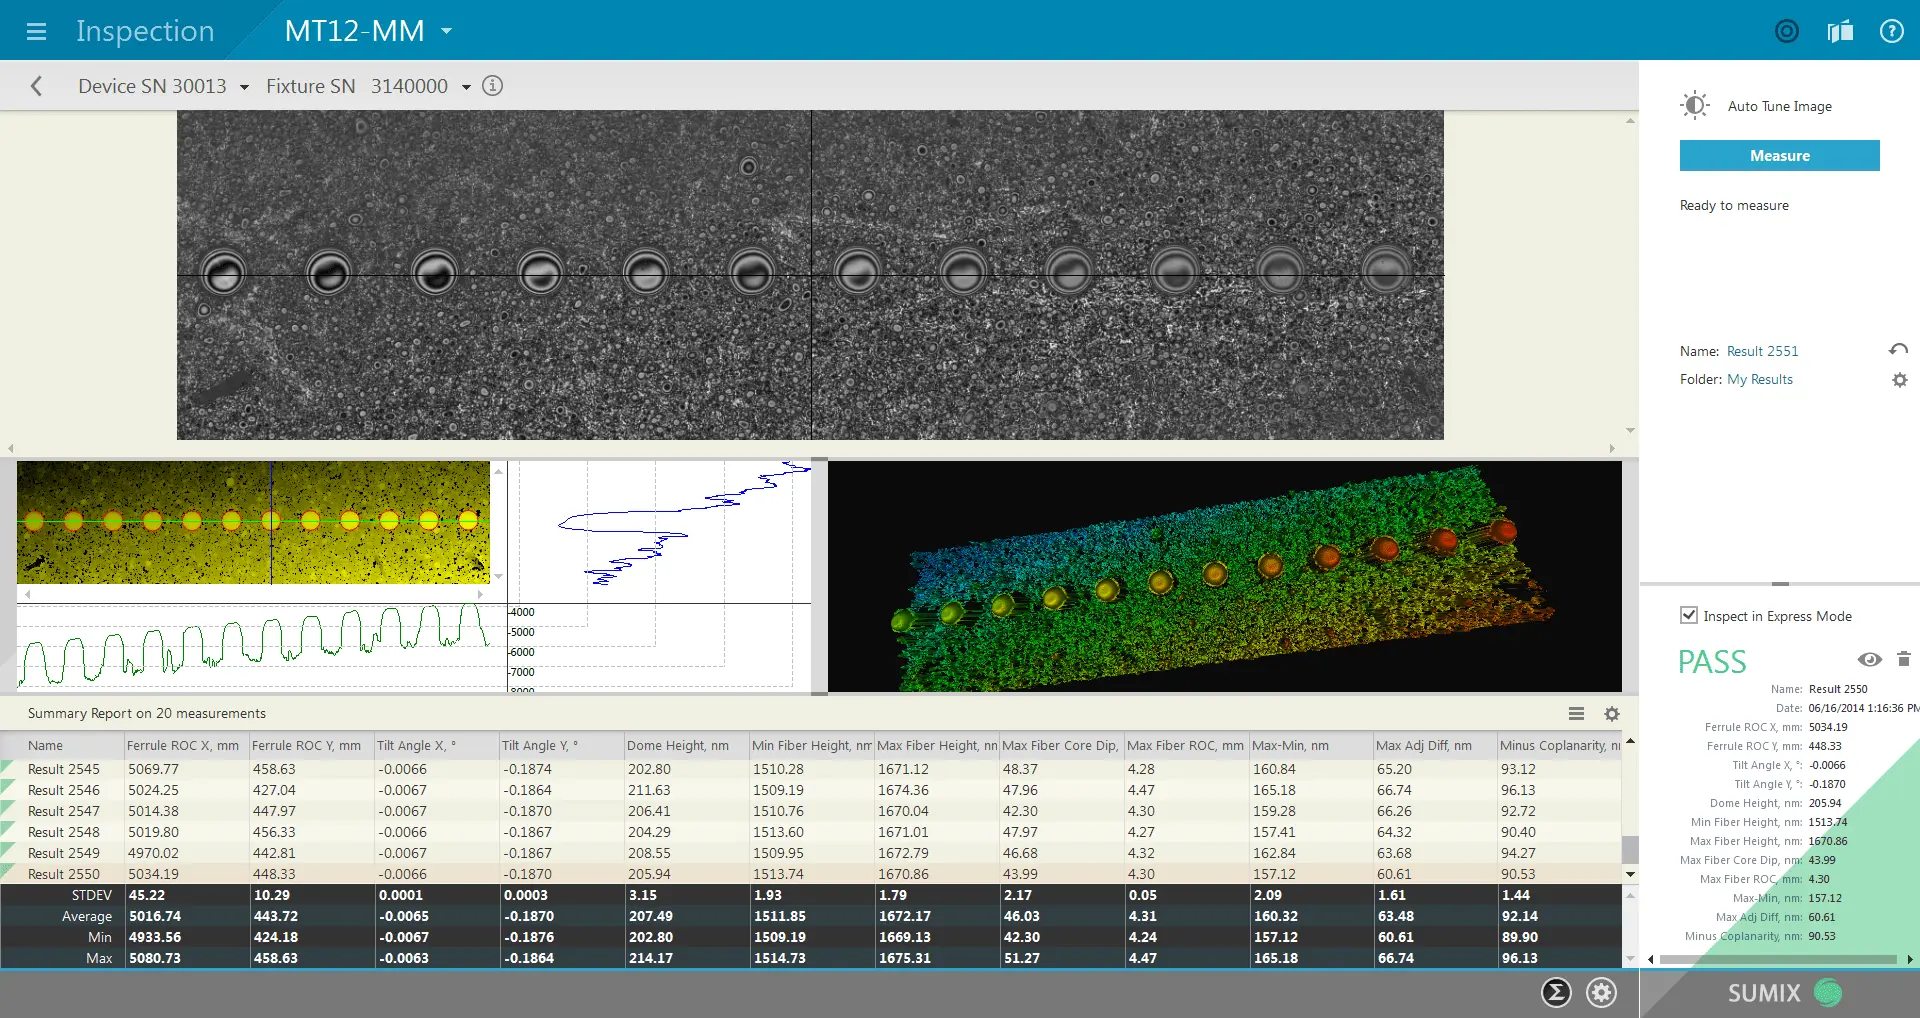Screen dimensions: 1920x1018
Task: Click the summation sigma icon in the status bar
Action: [x=1556, y=992]
